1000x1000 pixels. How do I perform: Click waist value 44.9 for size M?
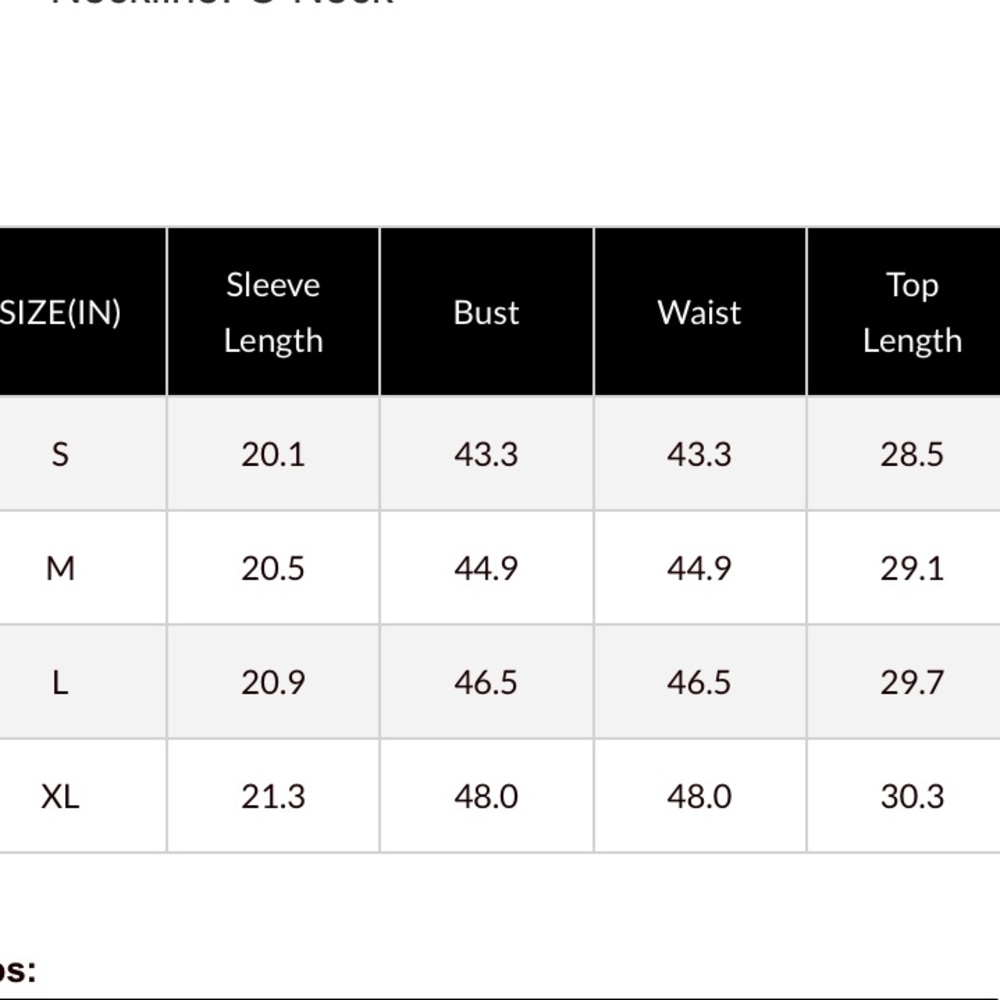click(699, 569)
